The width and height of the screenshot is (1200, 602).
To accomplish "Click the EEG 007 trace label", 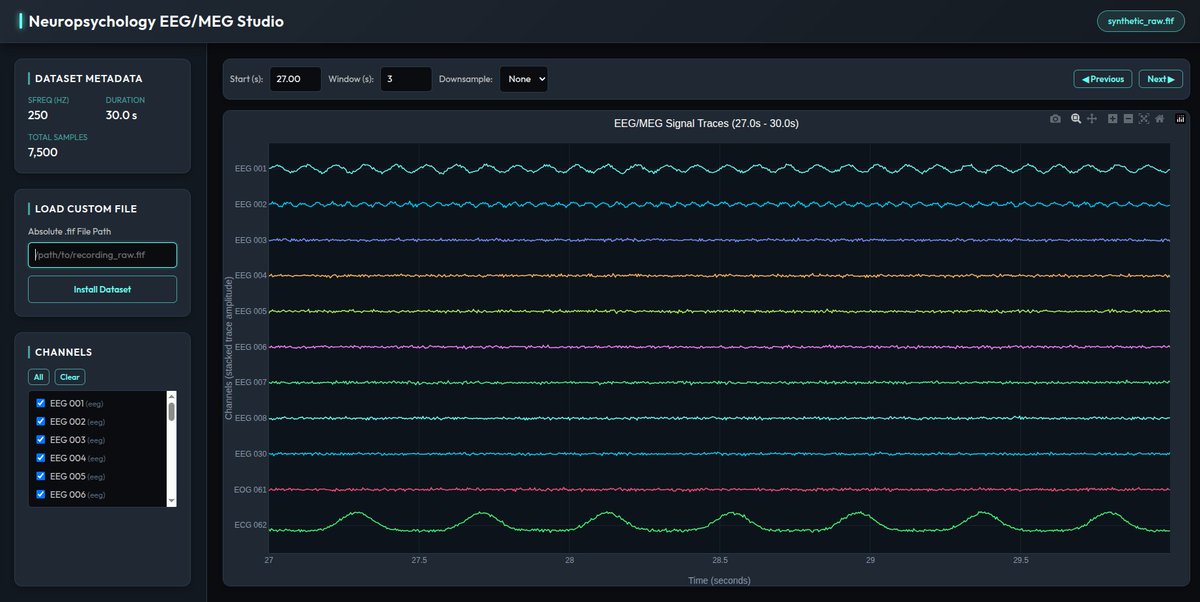I will [250, 383].
